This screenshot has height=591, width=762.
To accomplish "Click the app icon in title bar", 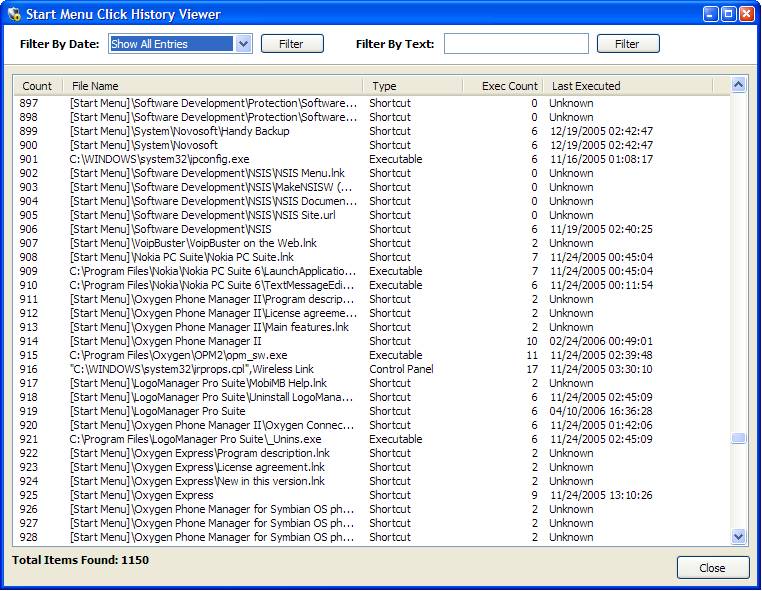I will pyautogui.click(x=14, y=14).
